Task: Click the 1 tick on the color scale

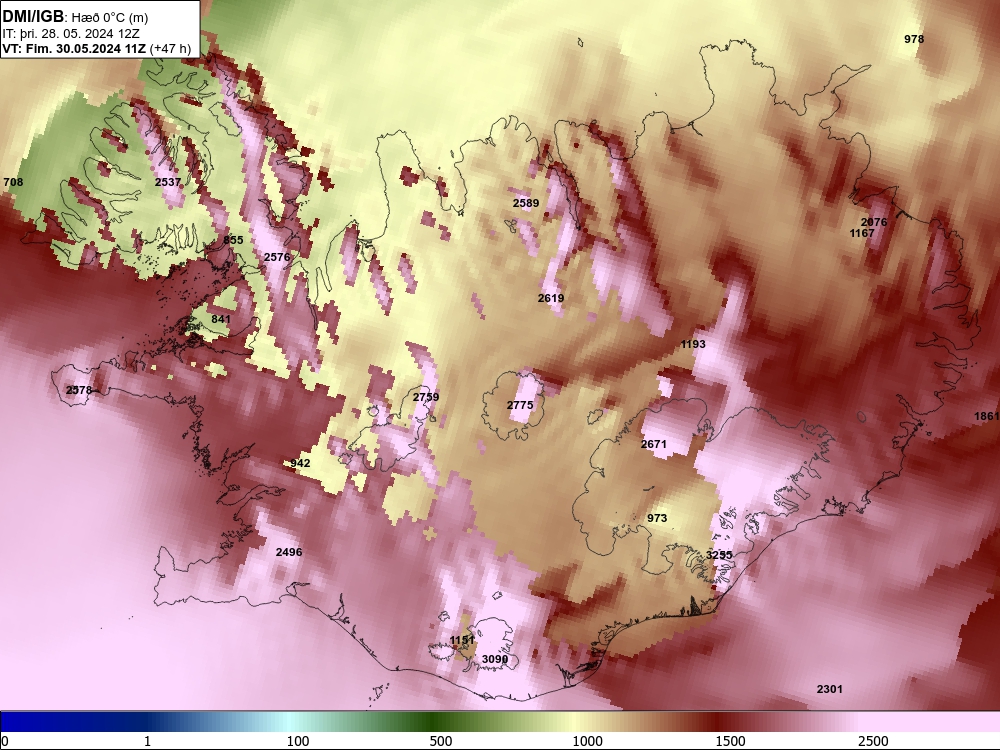Action: click(147, 740)
